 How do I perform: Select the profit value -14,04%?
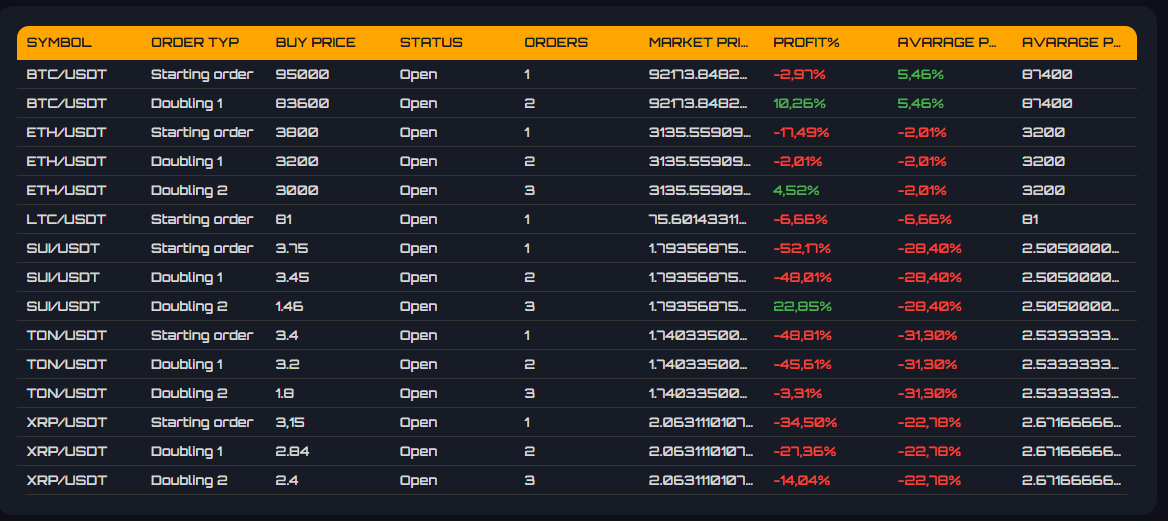click(802, 481)
